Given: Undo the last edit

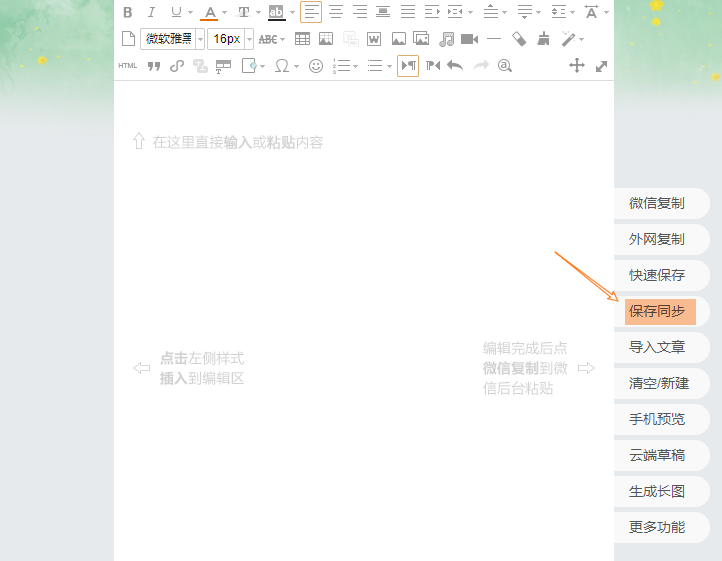Looking at the screenshot, I should [455, 66].
